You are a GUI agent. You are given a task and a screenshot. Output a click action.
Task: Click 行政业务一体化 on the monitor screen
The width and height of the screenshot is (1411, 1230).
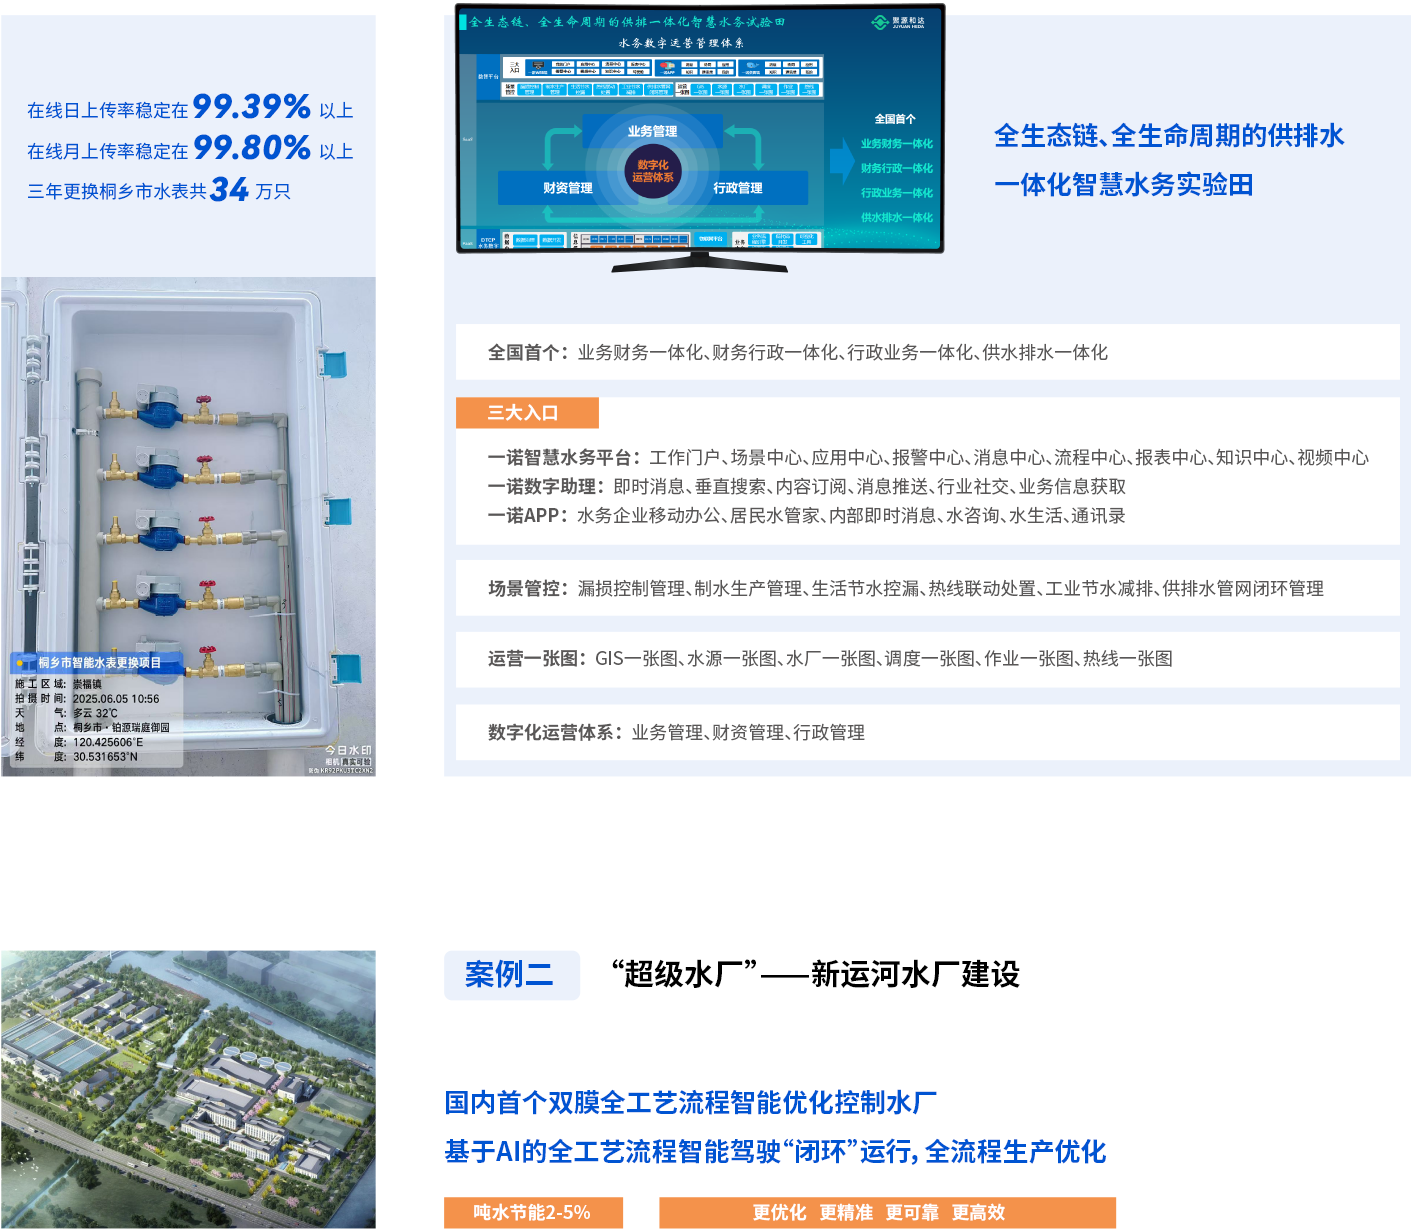(897, 193)
